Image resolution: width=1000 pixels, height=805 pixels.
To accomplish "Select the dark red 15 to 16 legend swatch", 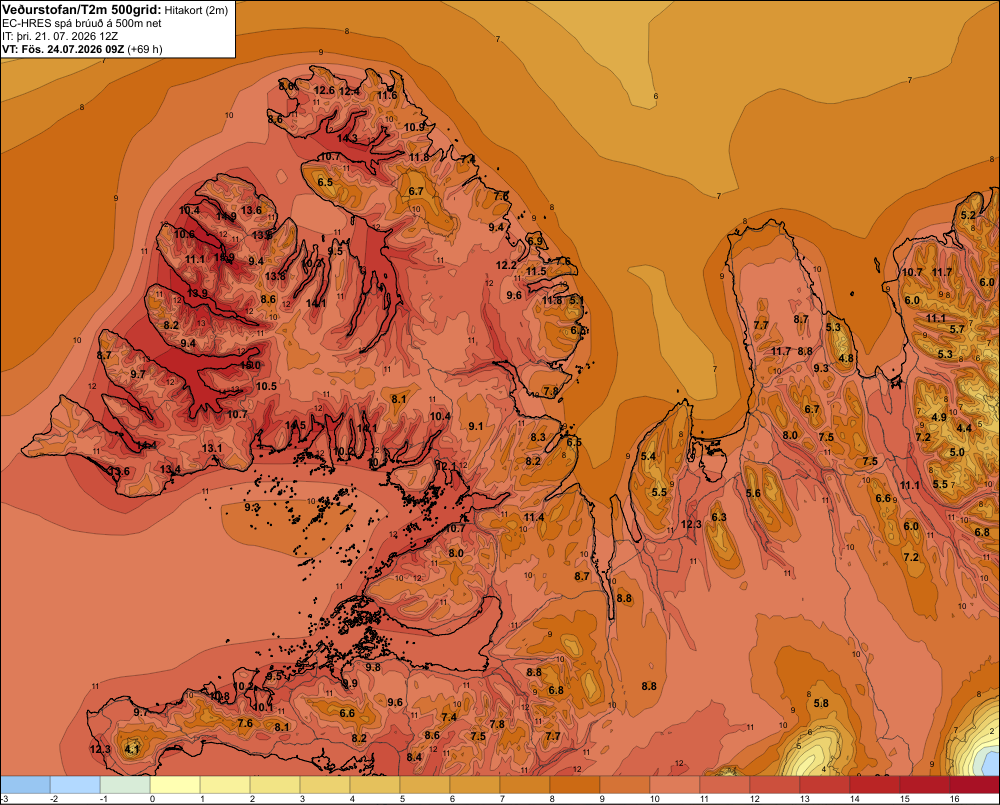I will pyautogui.click(x=925, y=785).
